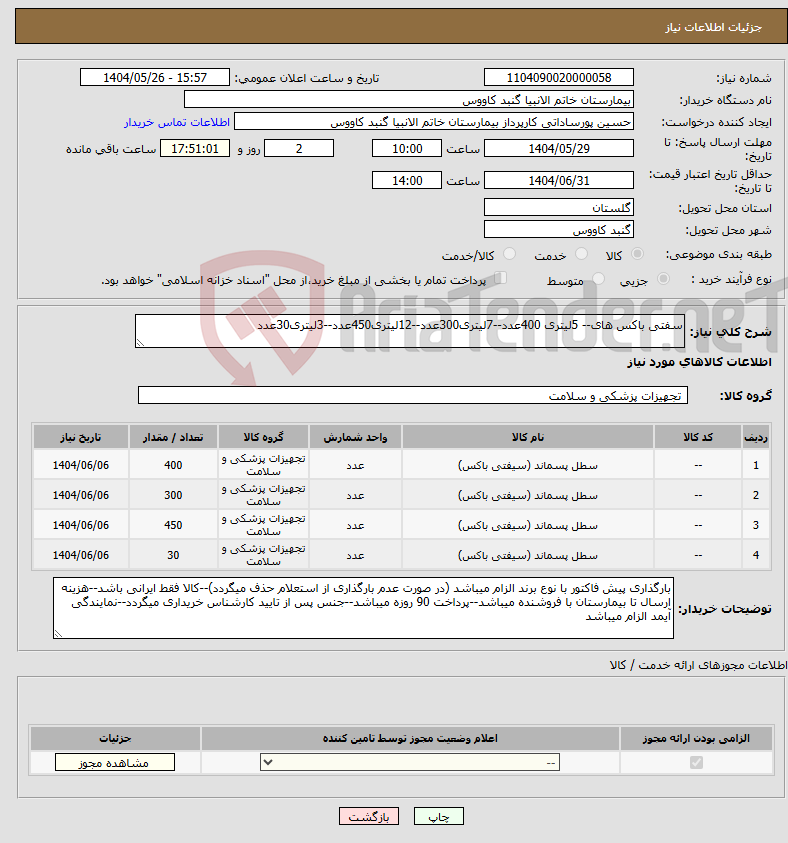Click the need date in row 2
788x843 pixels.
tap(81, 495)
